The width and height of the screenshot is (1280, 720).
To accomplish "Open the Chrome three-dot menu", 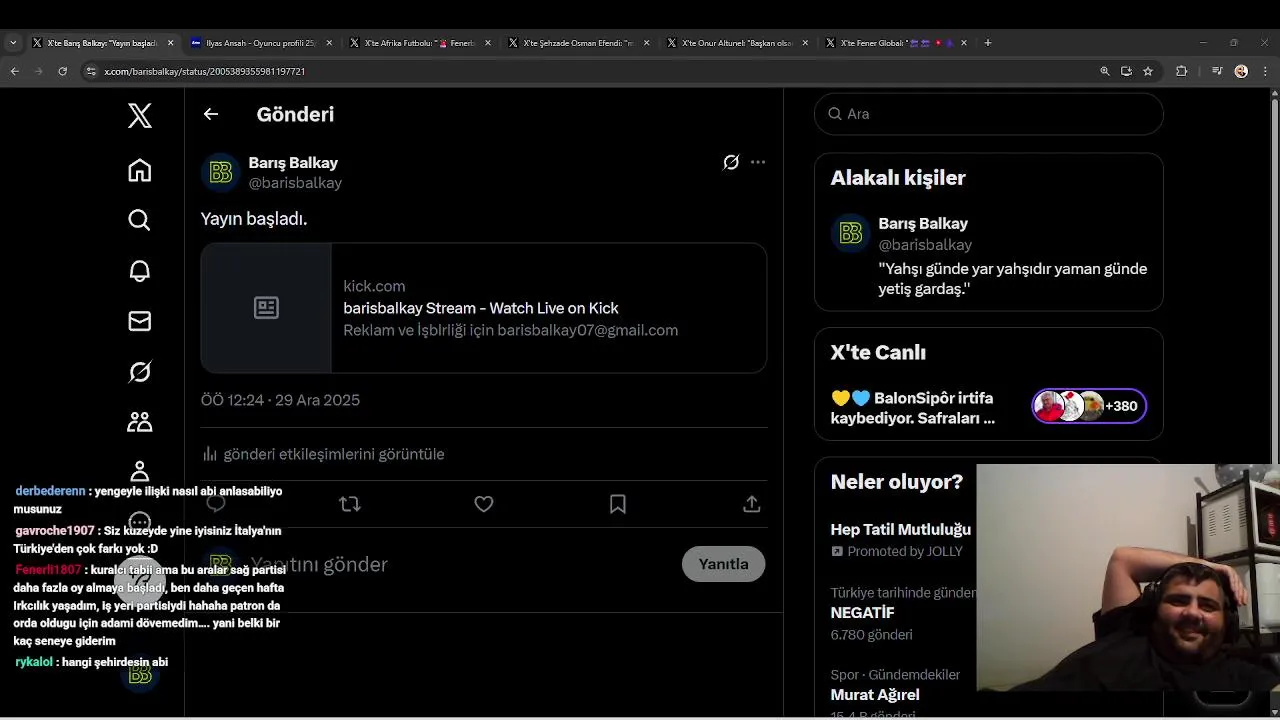I will click(1265, 71).
